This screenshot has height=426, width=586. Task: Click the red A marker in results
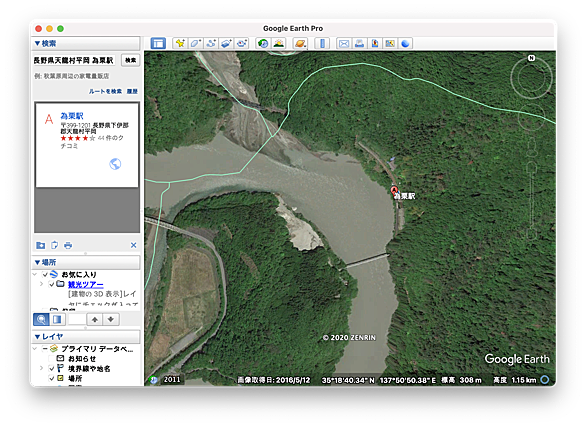49,119
